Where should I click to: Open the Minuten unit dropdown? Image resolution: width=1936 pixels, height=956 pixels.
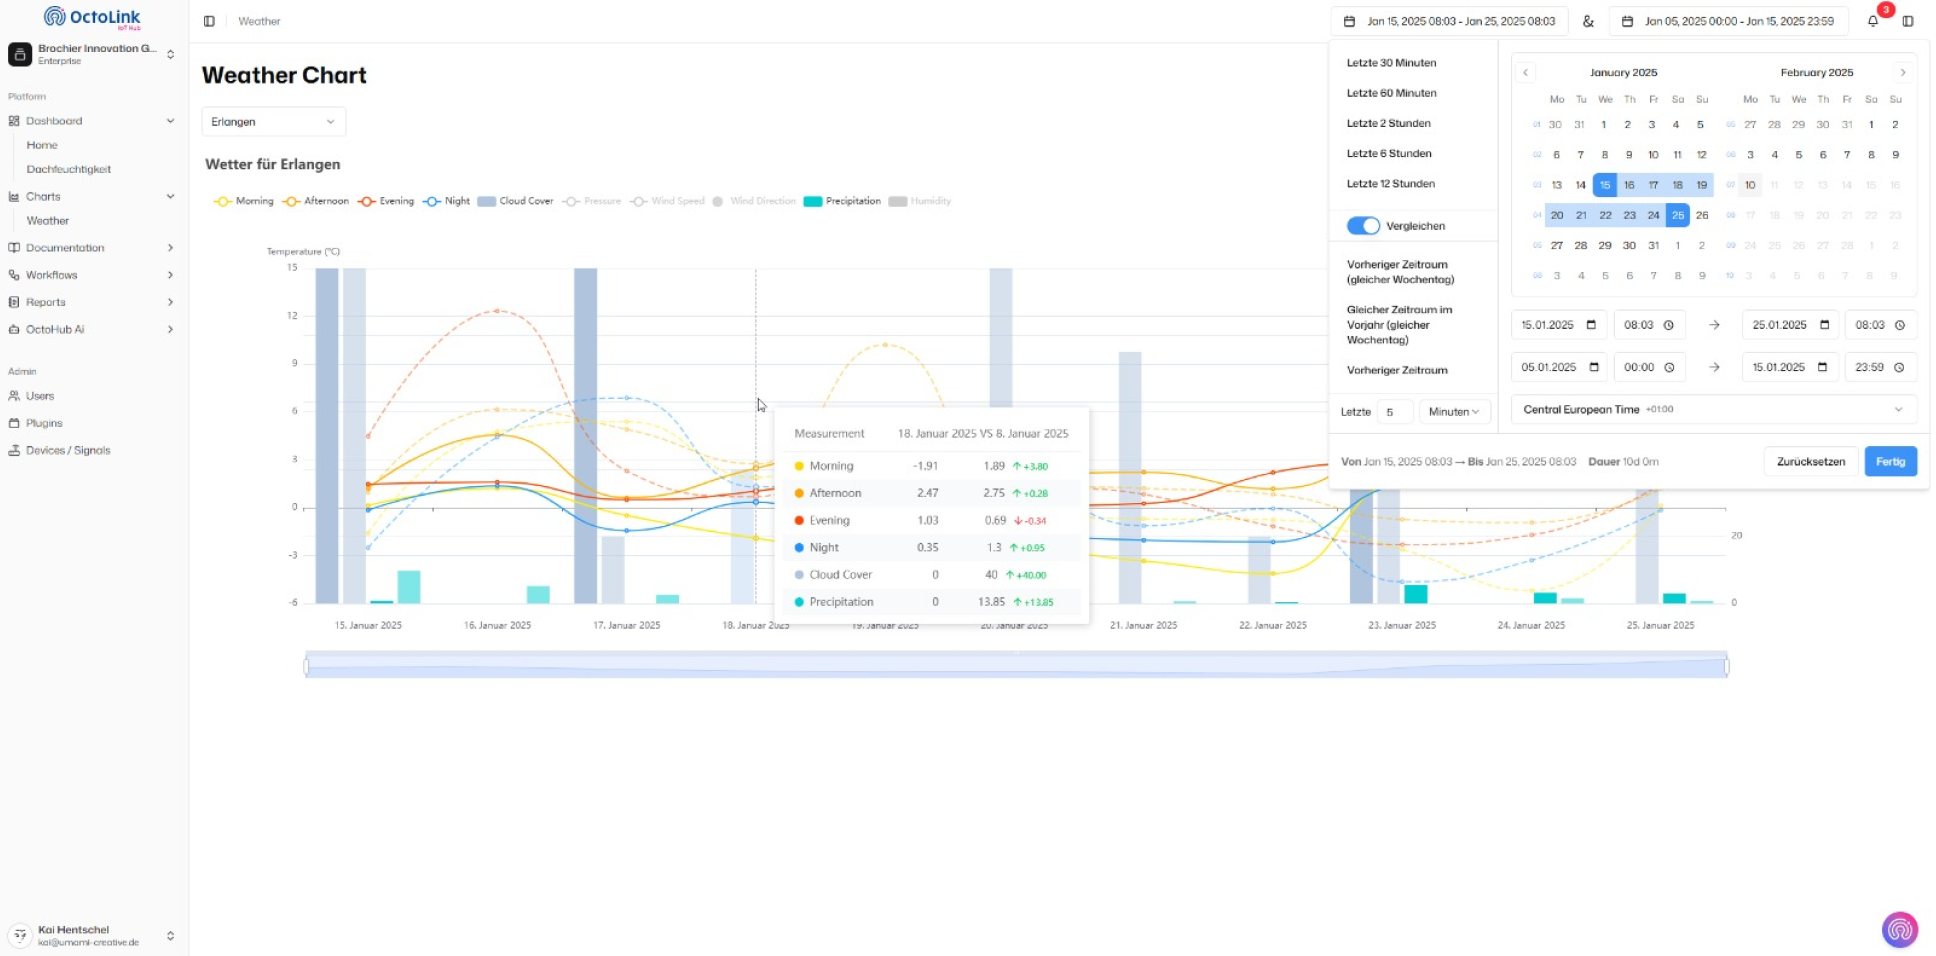[x=1454, y=412]
